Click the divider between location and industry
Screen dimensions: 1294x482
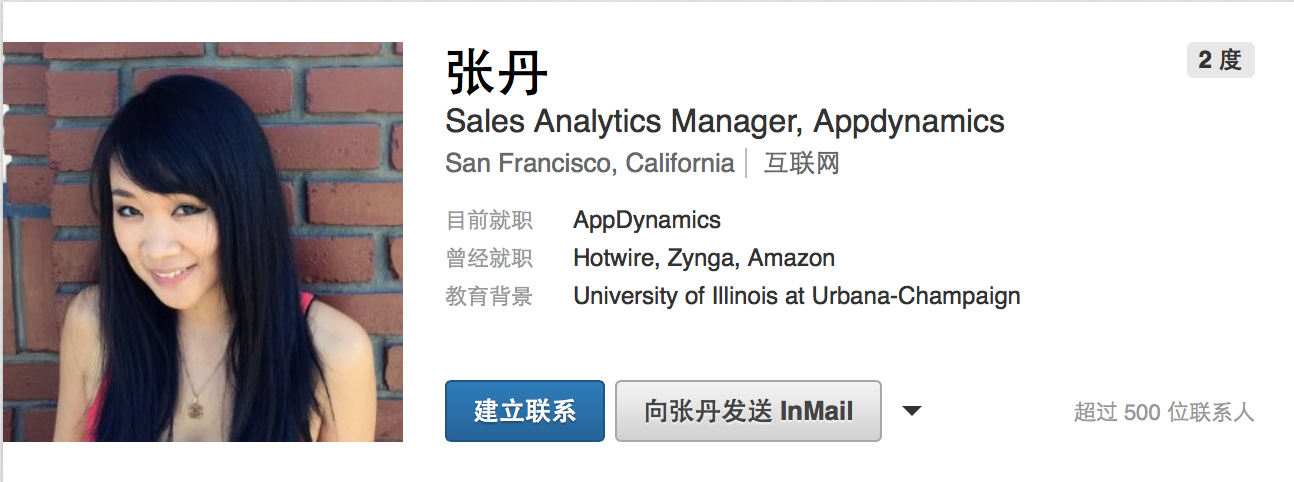747,163
